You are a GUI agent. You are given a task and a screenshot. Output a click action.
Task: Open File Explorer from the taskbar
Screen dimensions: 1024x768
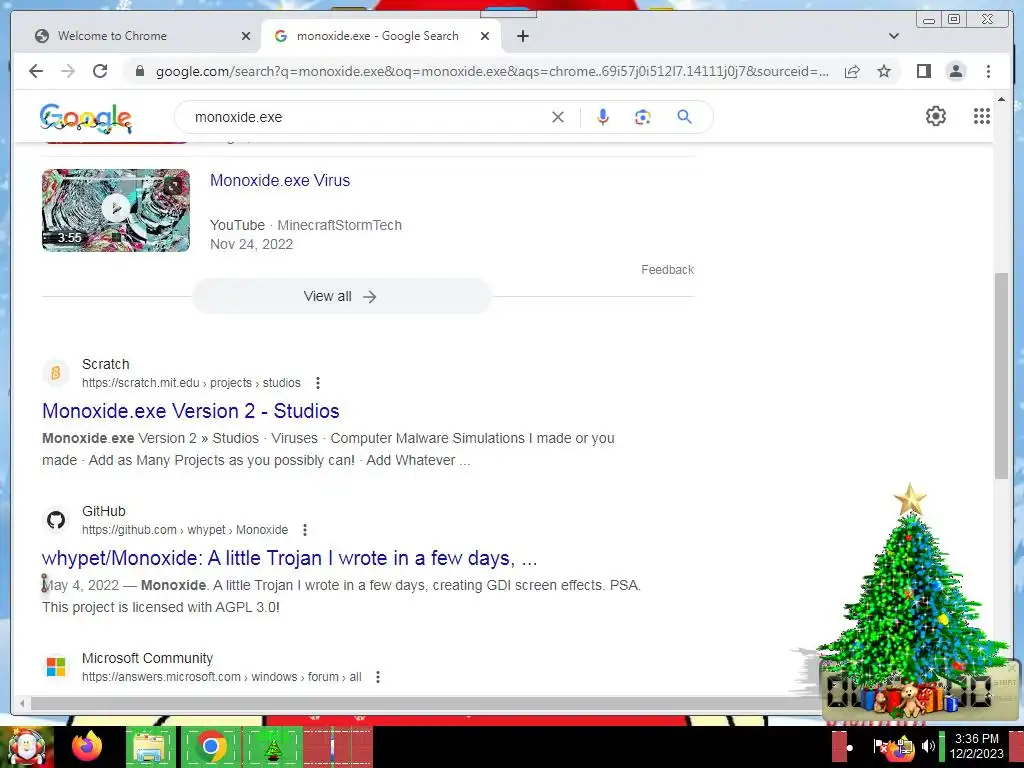point(150,747)
